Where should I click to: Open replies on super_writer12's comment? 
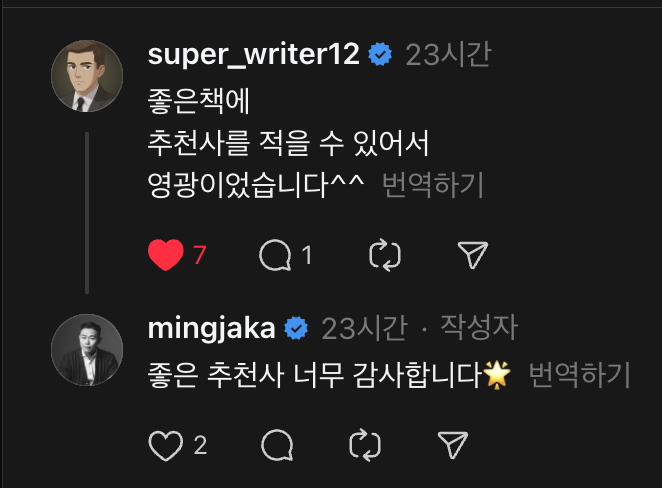[275, 256]
